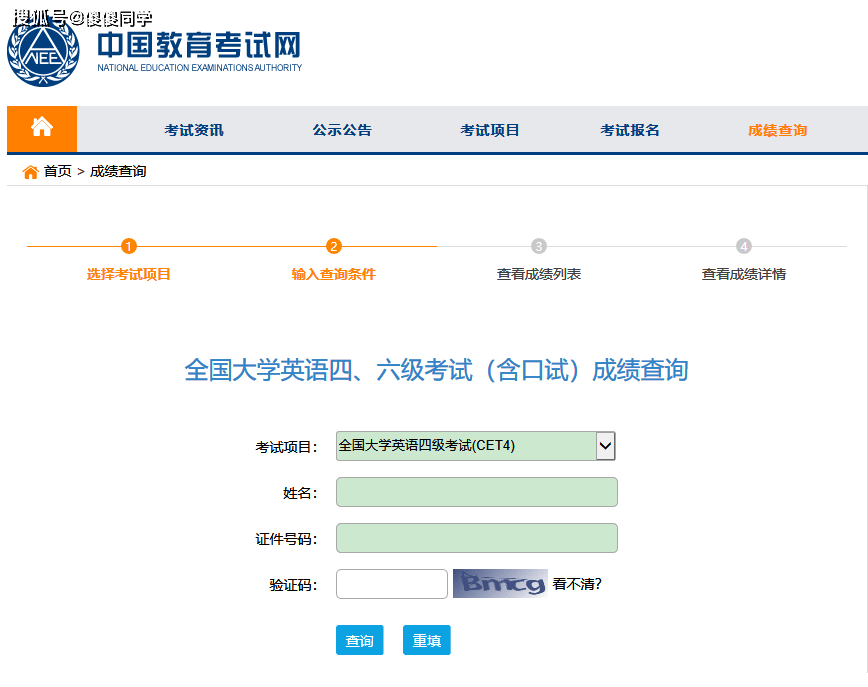Click step circle 3 for 查看成绩列表

tap(537, 246)
